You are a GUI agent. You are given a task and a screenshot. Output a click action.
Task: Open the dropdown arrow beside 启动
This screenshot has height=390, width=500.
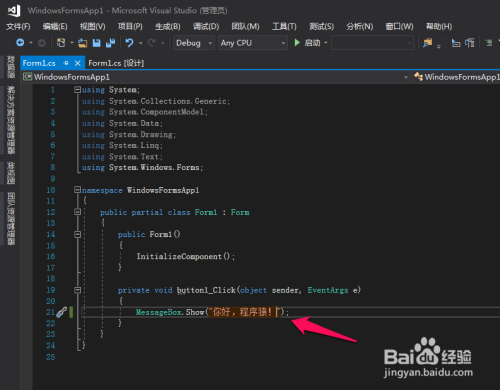(326, 43)
